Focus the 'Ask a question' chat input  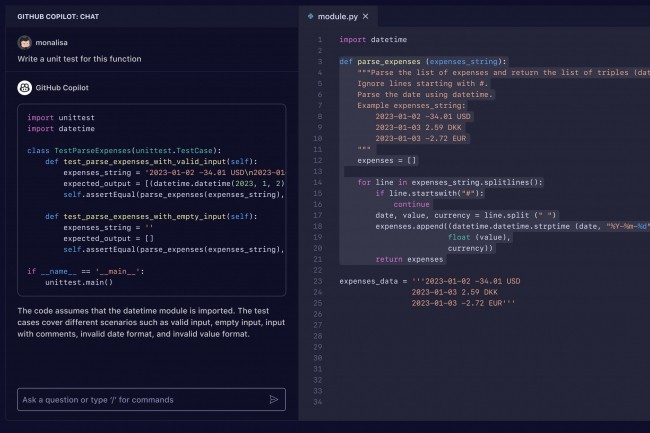point(140,399)
